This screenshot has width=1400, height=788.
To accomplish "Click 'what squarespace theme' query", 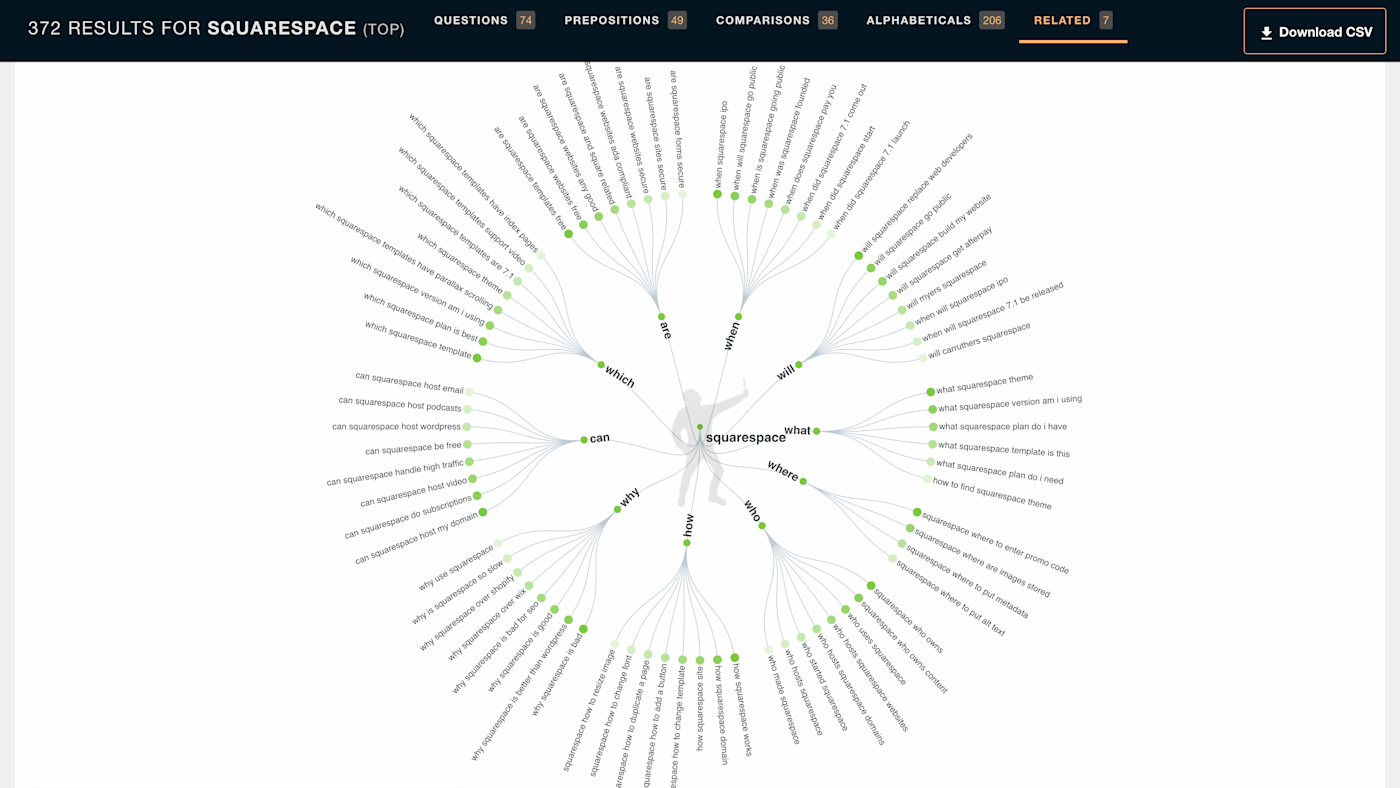I will (x=985, y=385).
